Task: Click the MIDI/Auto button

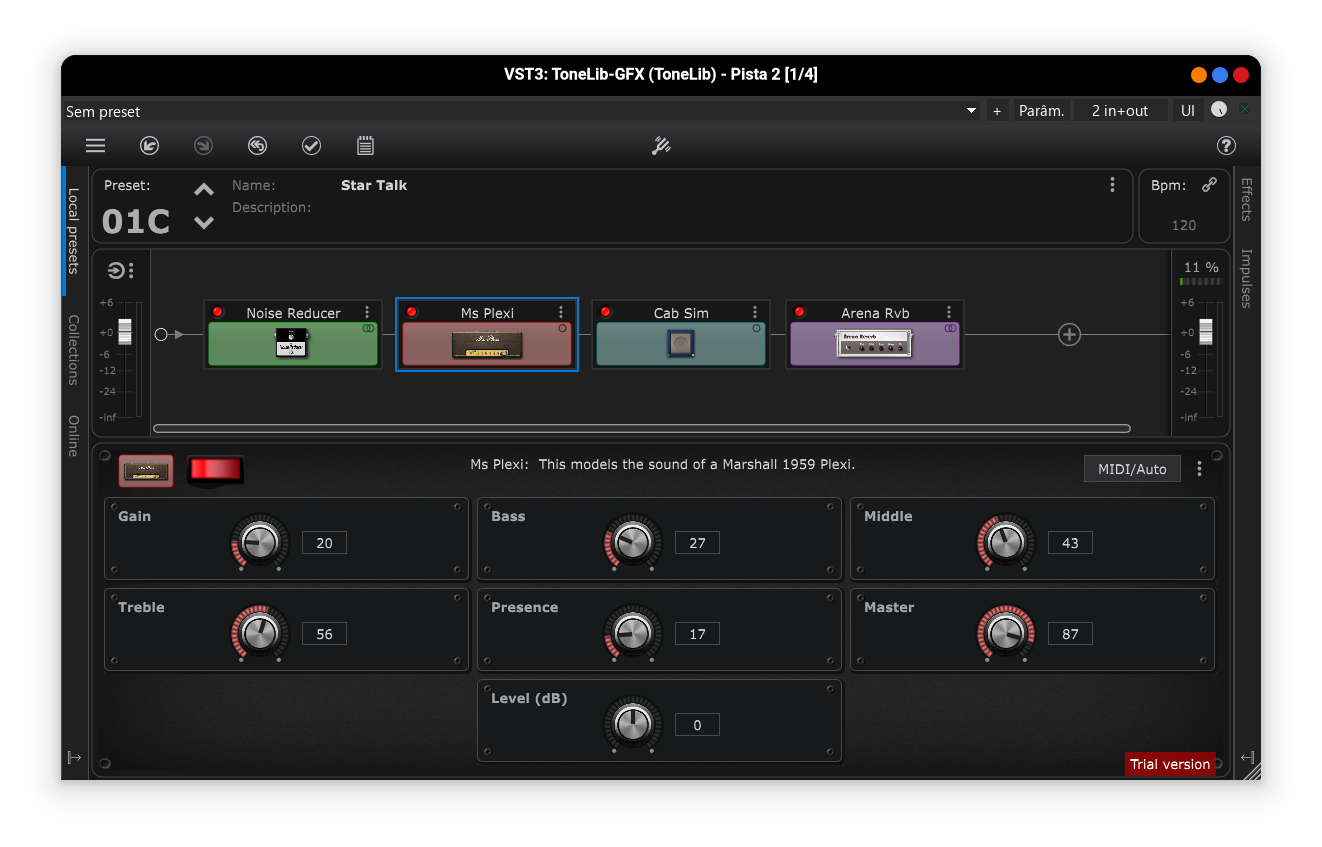Action: [x=1132, y=469]
